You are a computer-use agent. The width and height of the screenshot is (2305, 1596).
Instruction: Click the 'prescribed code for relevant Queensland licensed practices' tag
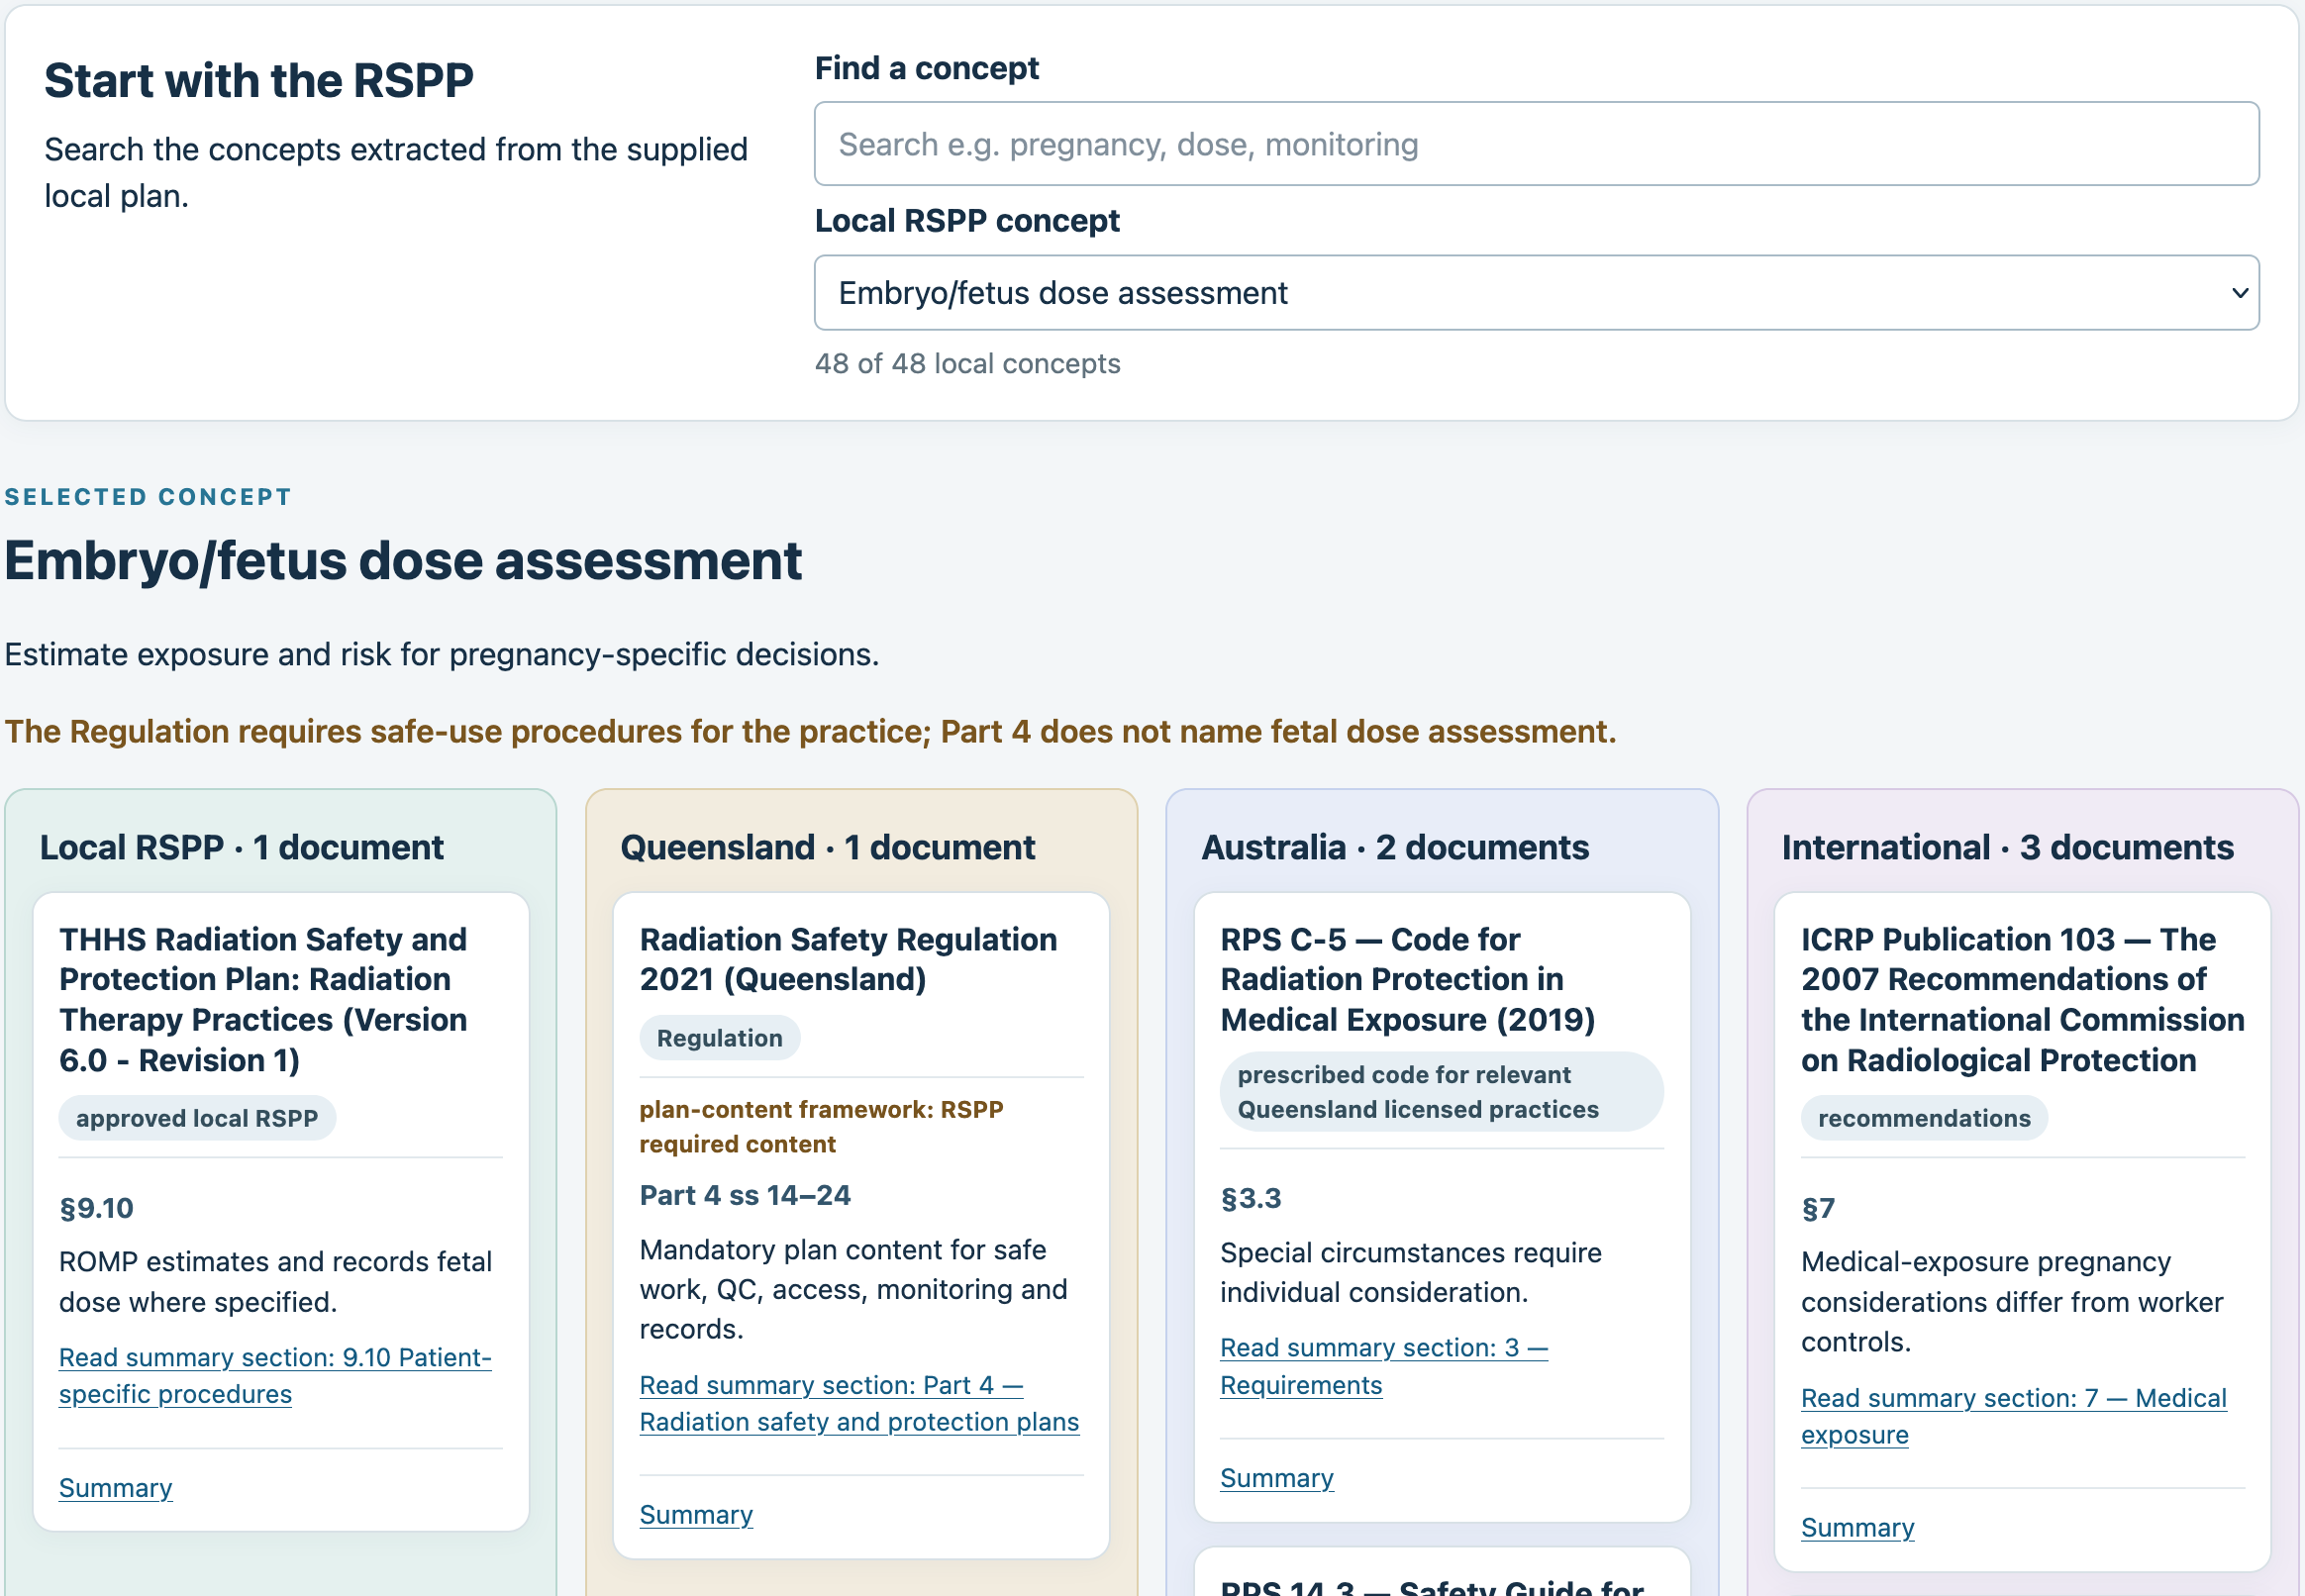1441,1092
